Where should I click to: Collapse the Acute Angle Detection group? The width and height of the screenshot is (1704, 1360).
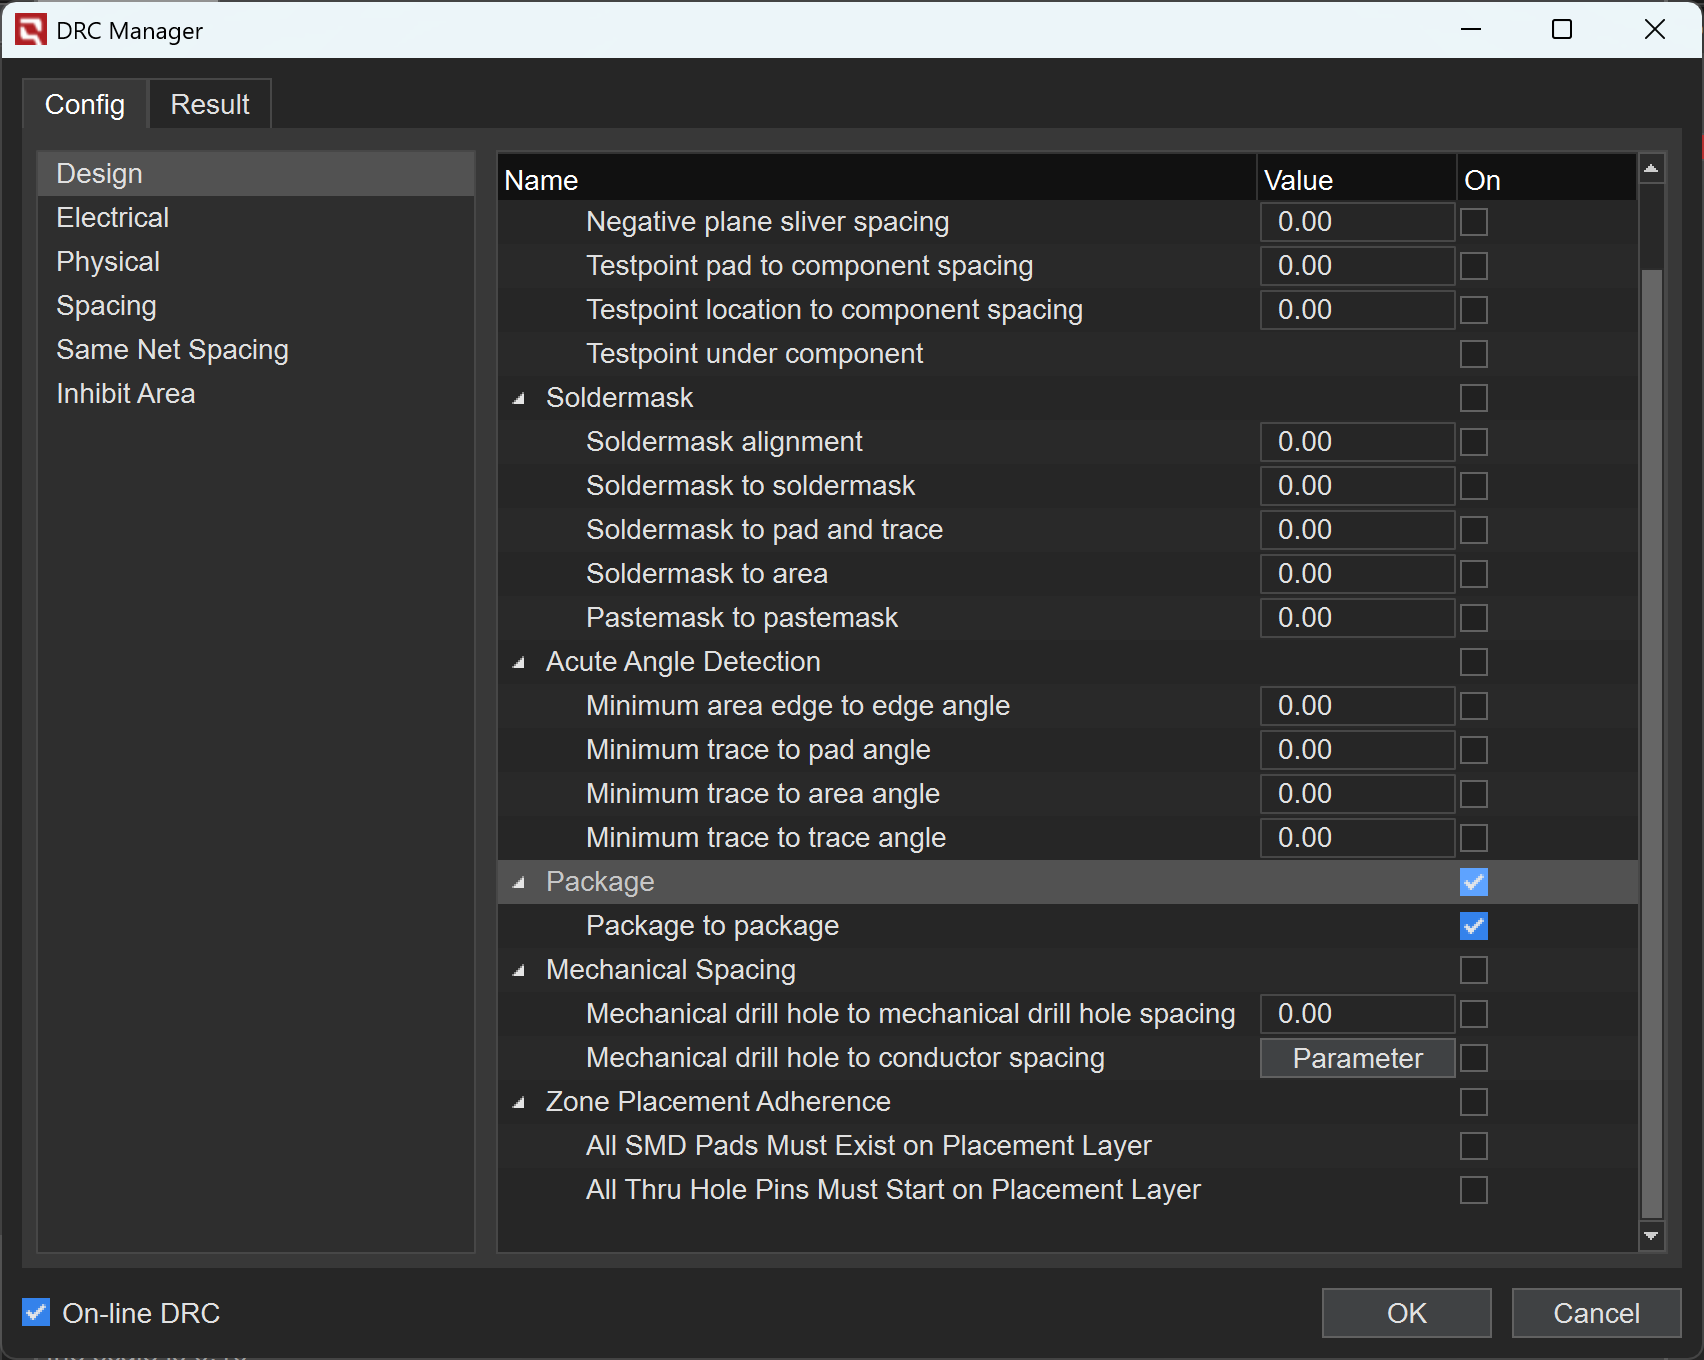(x=519, y=663)
